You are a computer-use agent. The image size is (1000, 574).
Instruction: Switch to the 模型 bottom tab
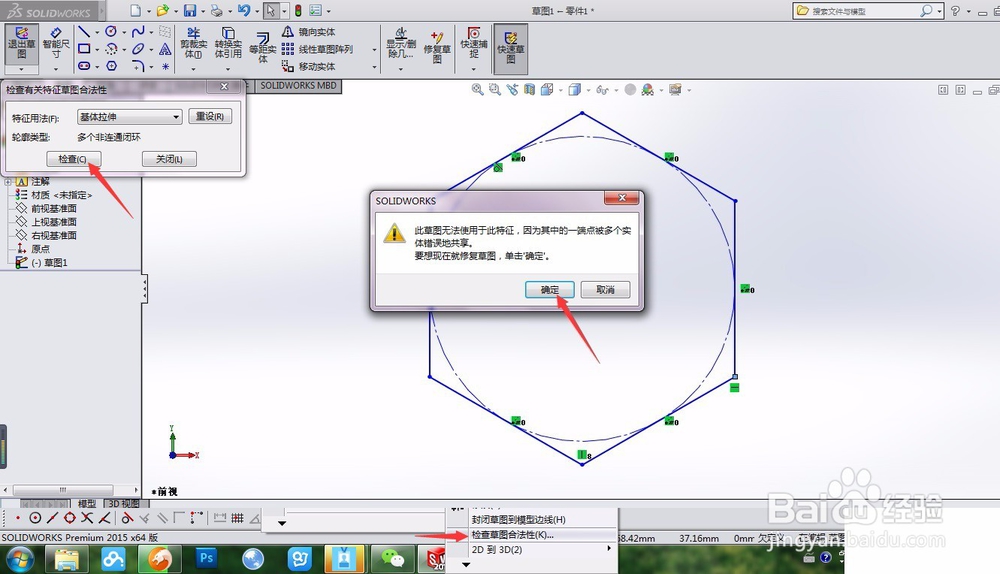pos(87,504)
